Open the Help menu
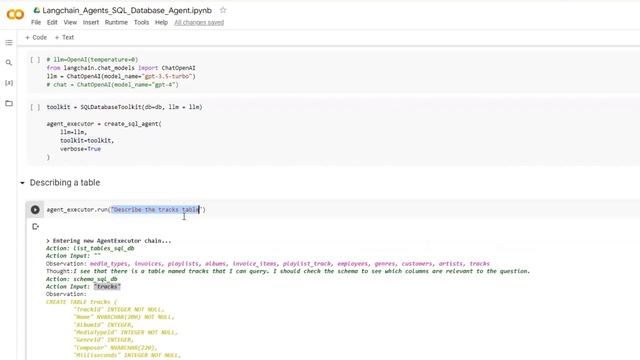The width and height of the screenshot is (640, 360). [161, 22]
